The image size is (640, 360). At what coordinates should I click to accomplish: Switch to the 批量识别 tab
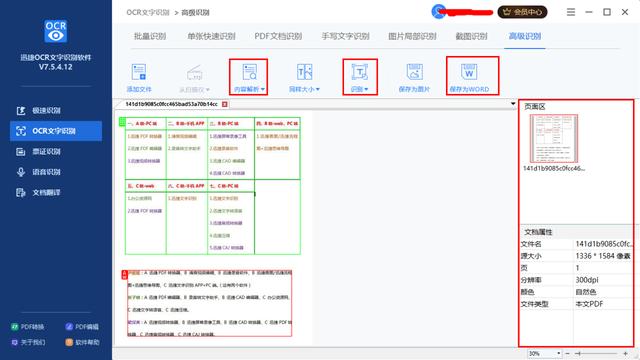click(x=150, y=36)
